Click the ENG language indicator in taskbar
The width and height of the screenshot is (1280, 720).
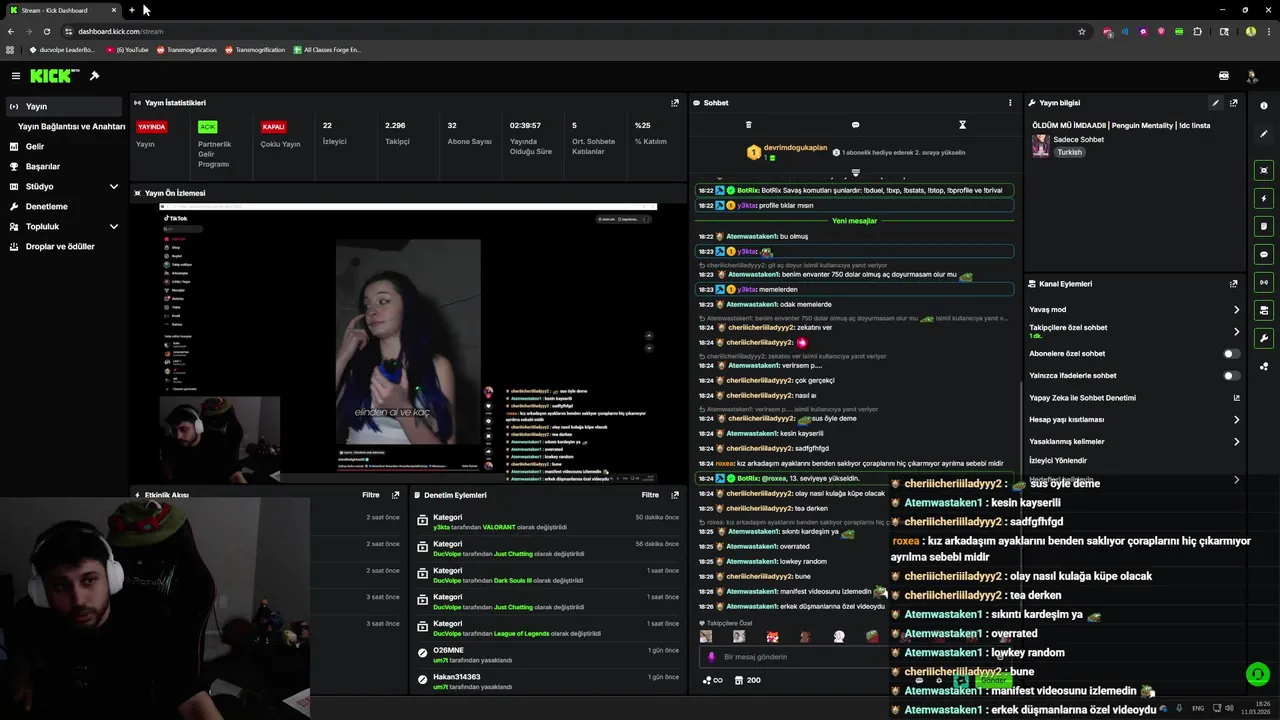(1198, 708)
